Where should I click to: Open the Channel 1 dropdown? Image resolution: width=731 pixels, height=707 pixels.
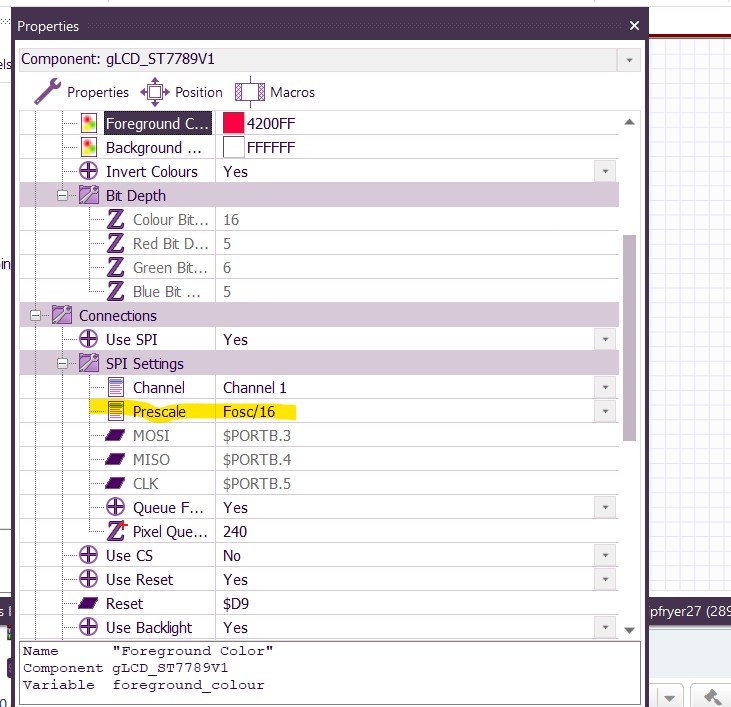[x=604, y=388]
